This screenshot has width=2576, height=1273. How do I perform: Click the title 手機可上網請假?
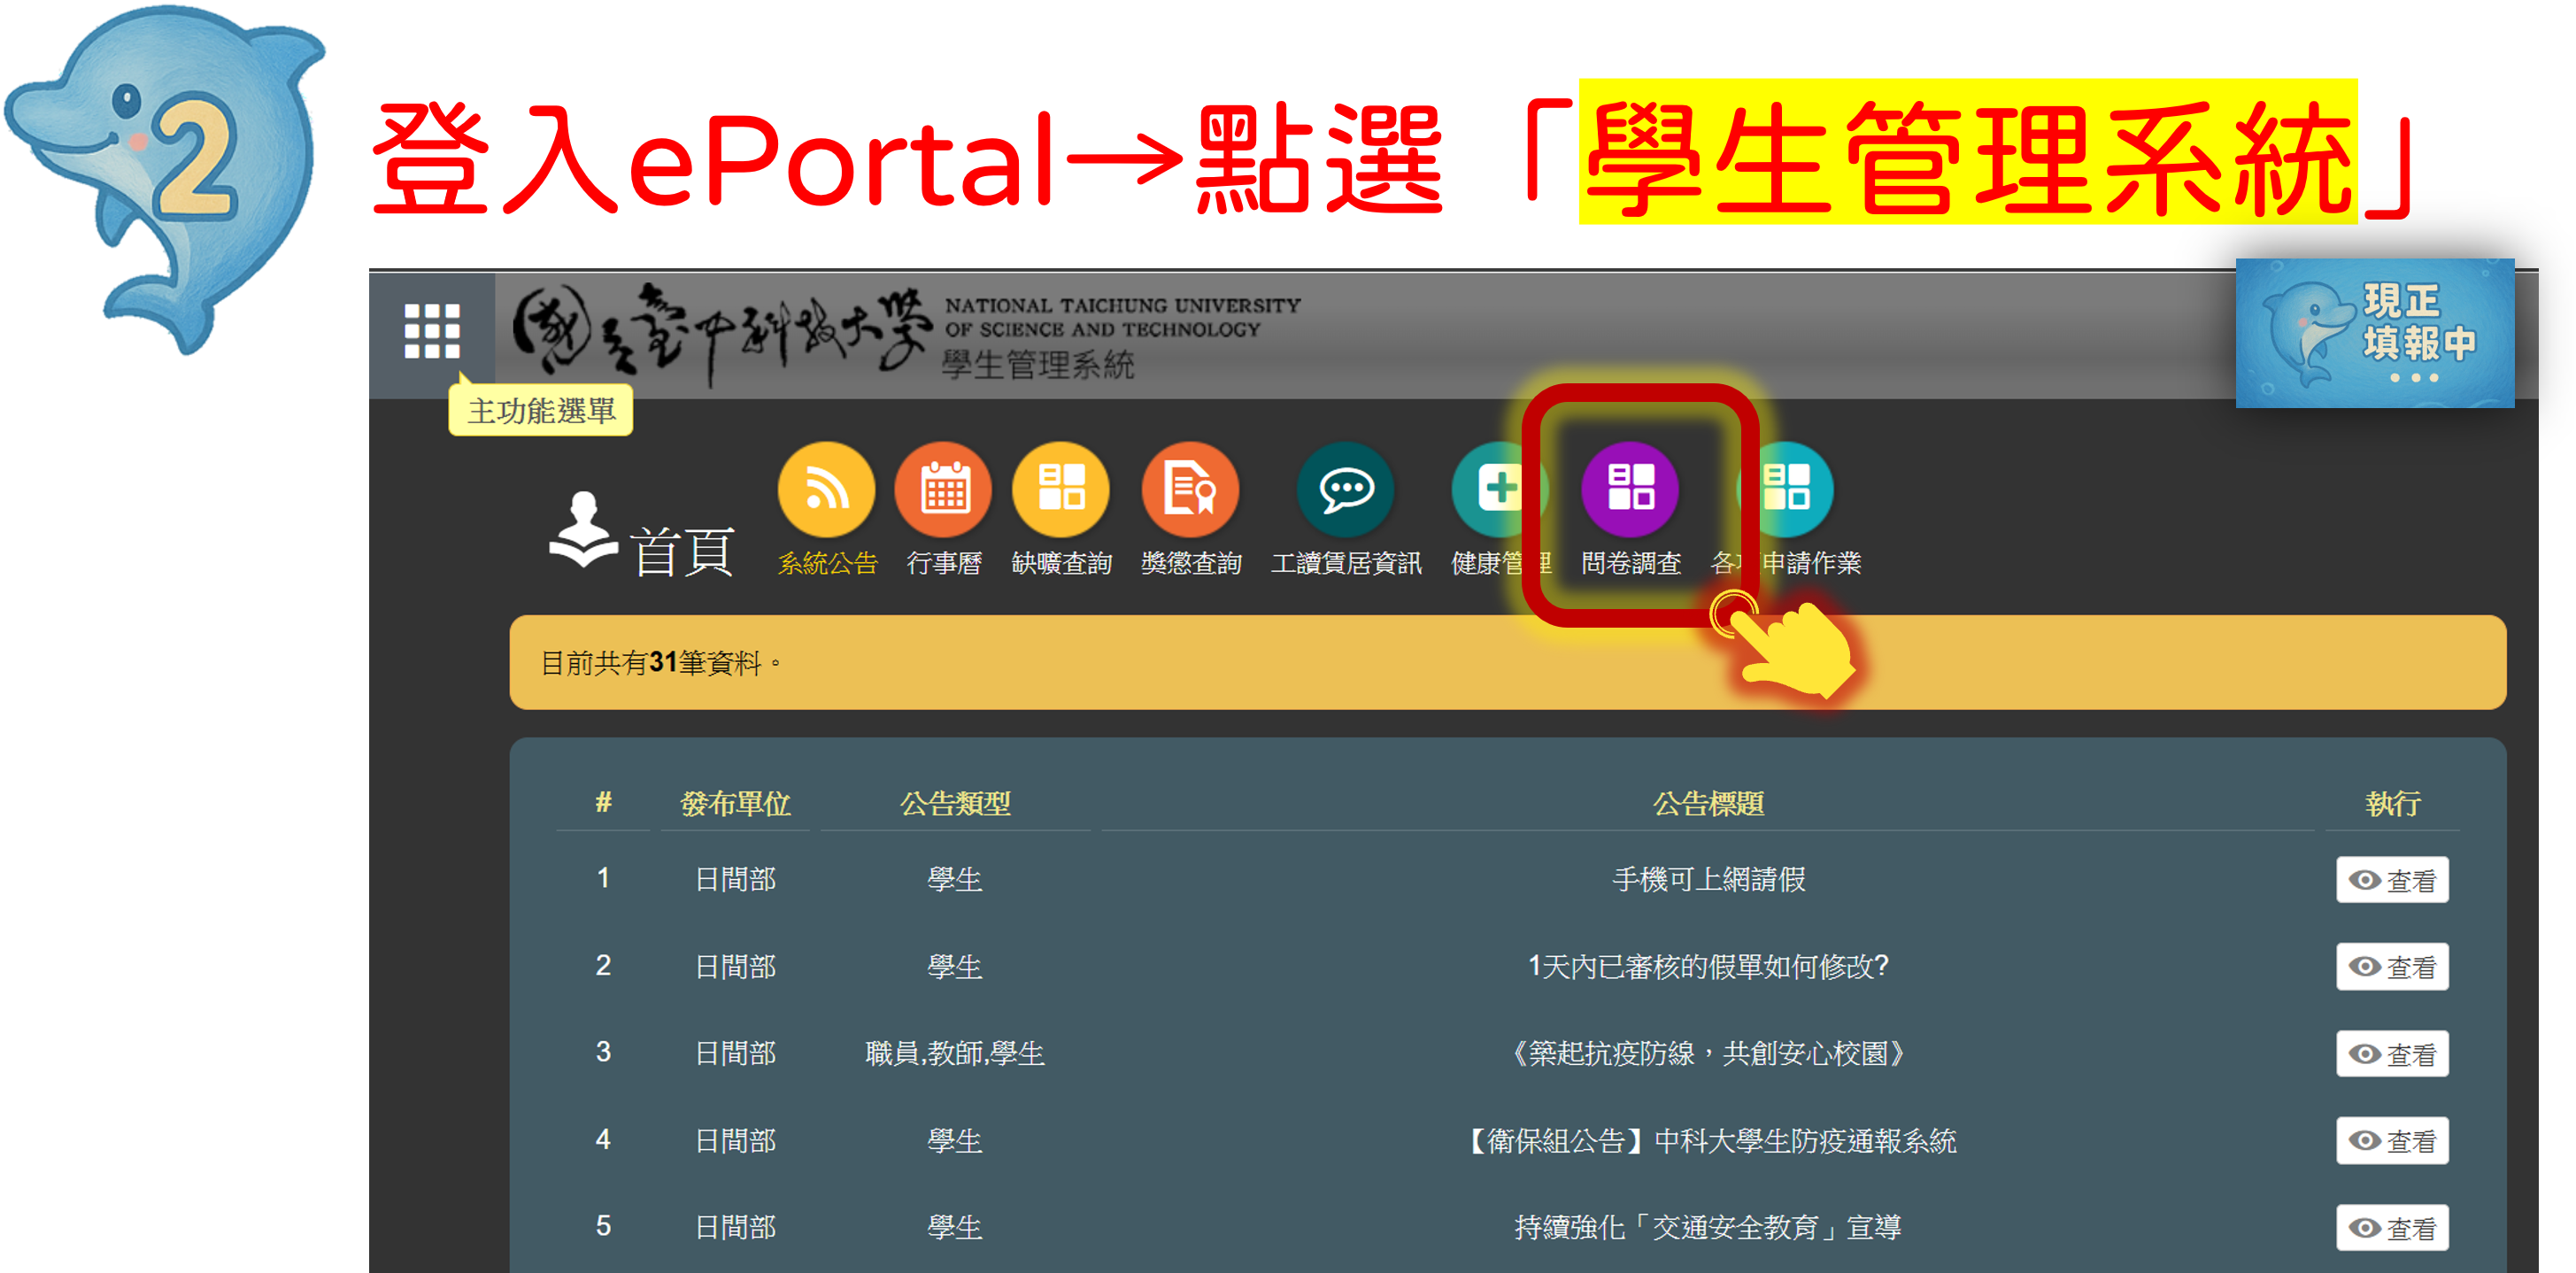[x=1709, y=879]
